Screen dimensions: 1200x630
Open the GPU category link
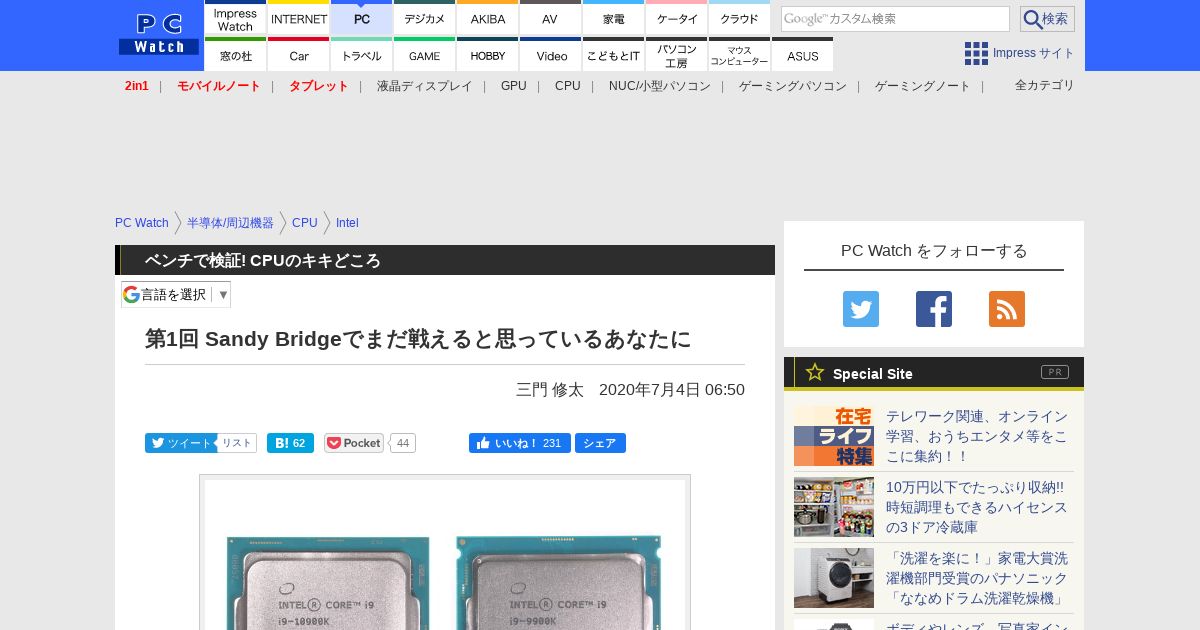click(514, 86)
